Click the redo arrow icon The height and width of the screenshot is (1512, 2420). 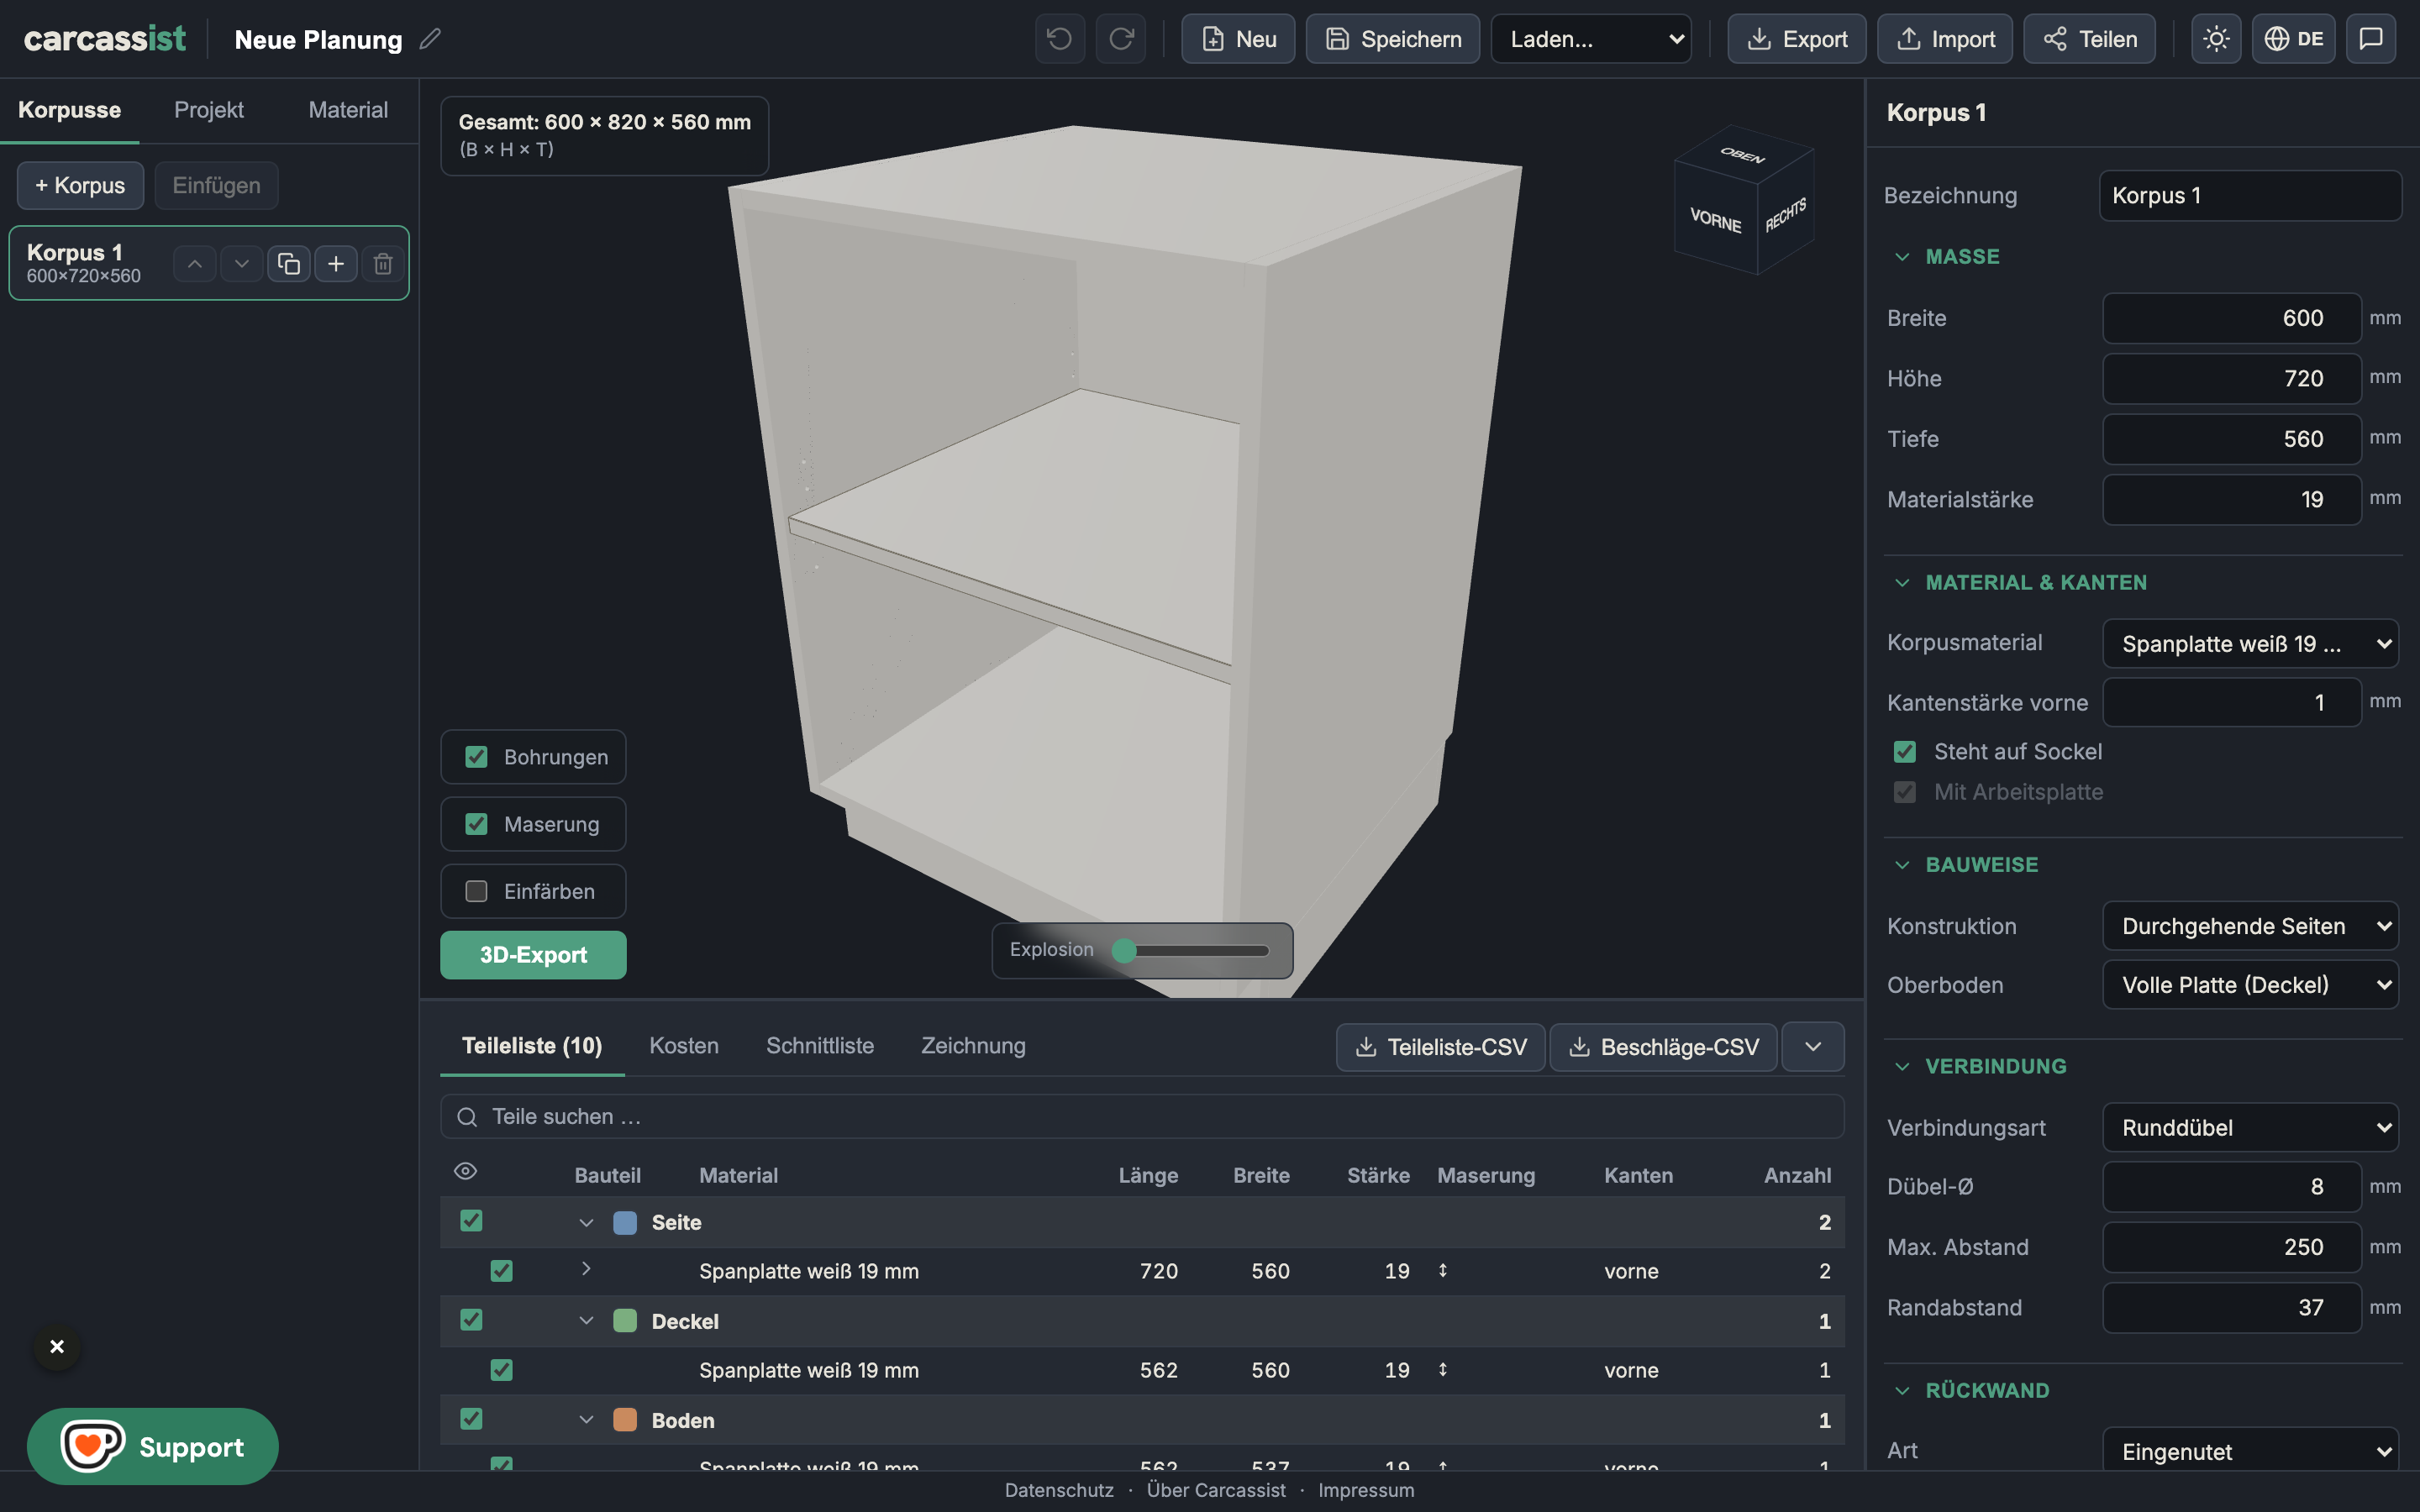(1121, 39)
